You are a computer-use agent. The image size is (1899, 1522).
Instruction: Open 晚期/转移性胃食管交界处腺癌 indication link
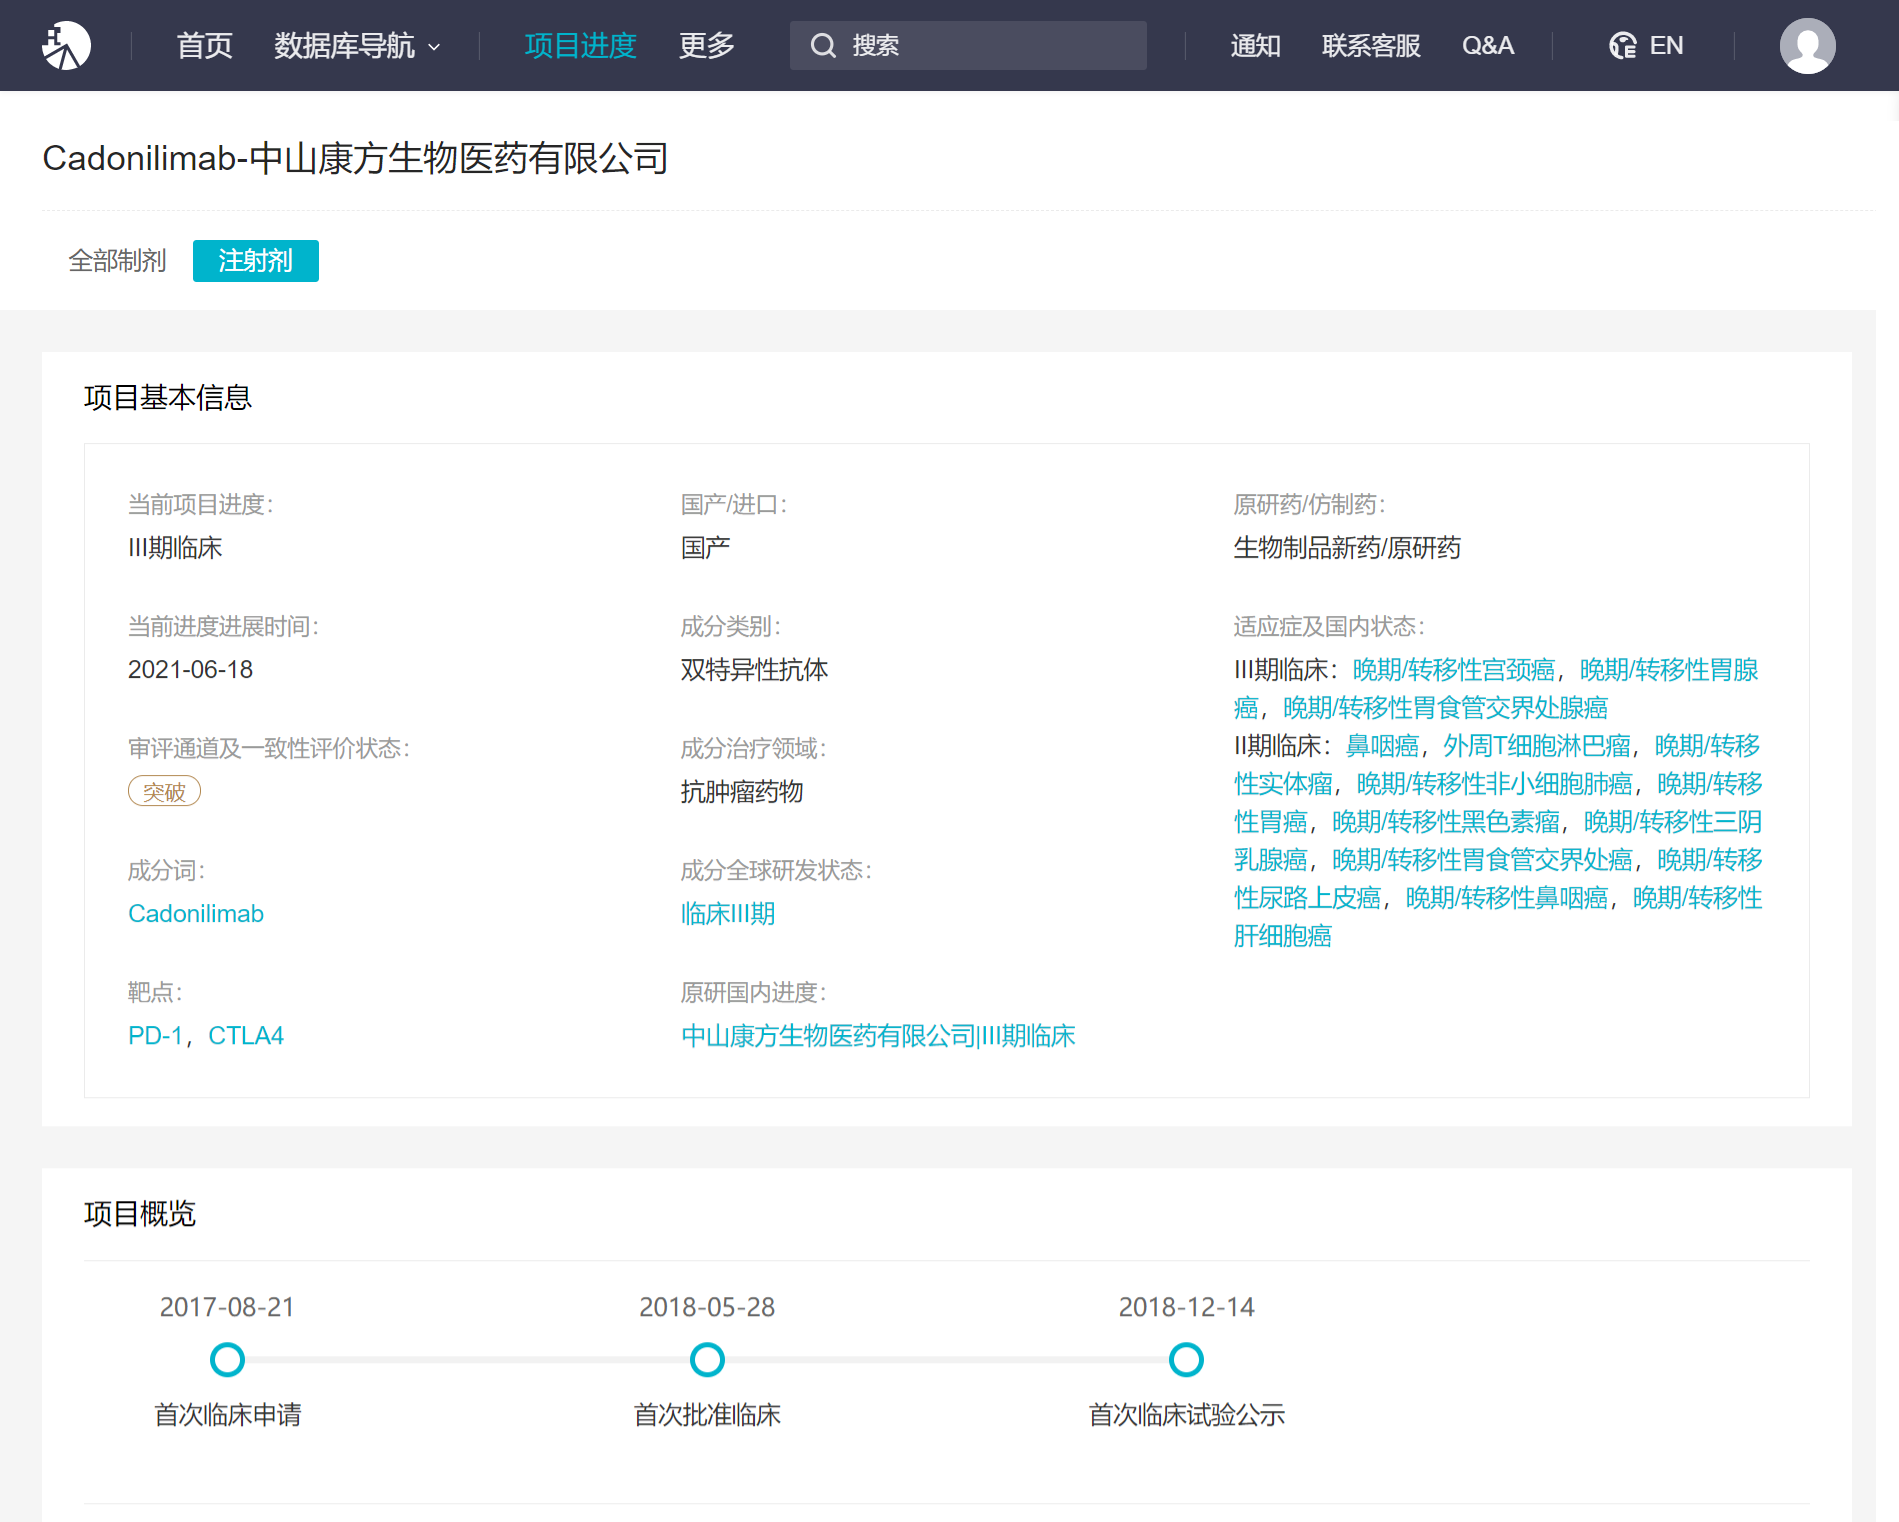(x=1445, y=707)
